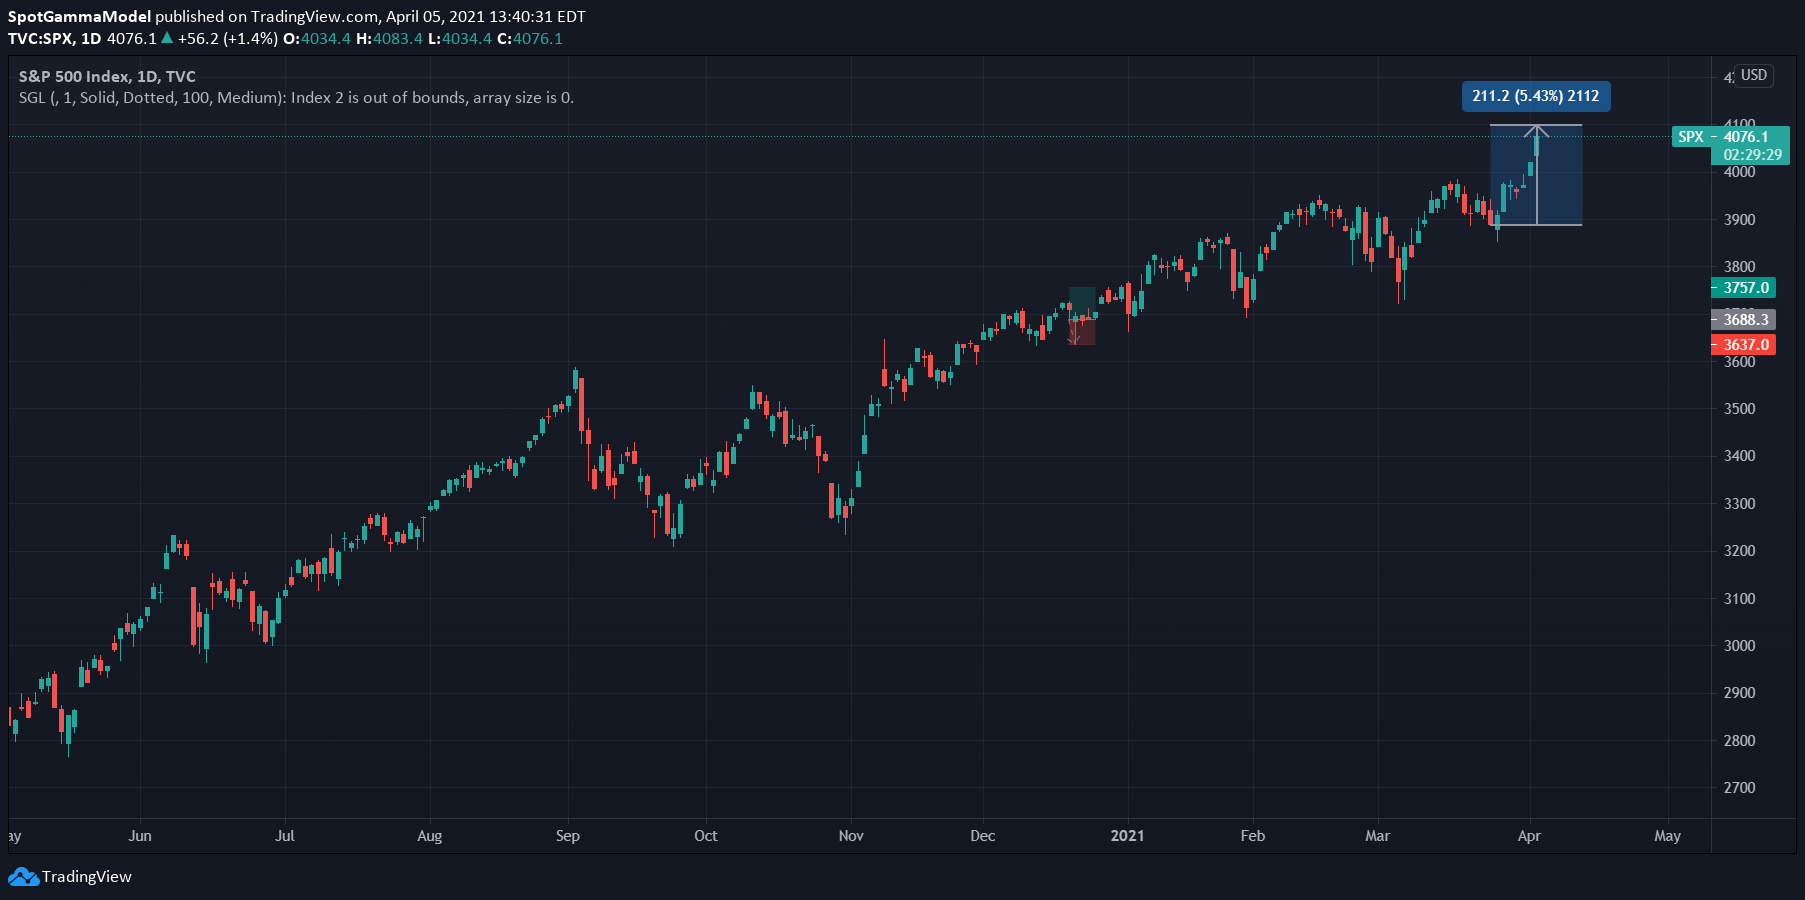Click the 4000 level on the price scale

point(1742,172)
